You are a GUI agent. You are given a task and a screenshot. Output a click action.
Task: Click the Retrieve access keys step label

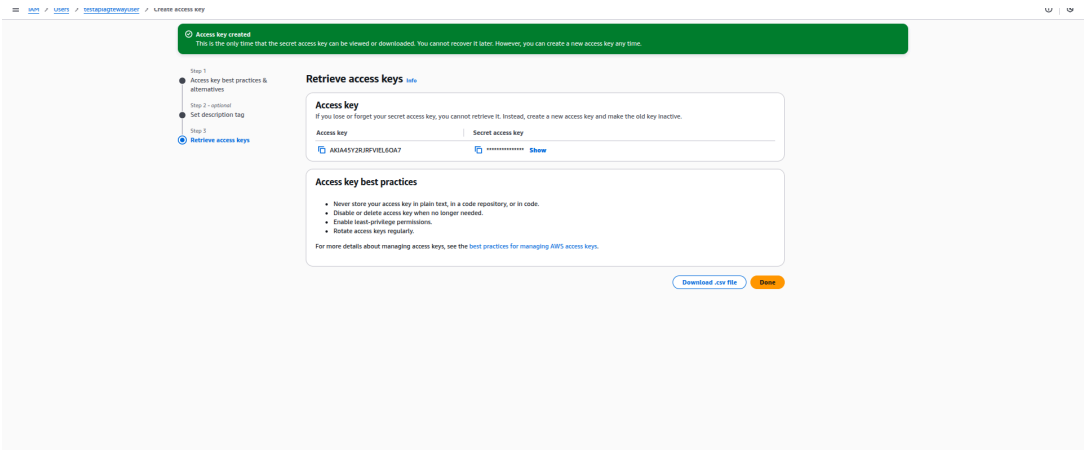[x=220, y=140]
